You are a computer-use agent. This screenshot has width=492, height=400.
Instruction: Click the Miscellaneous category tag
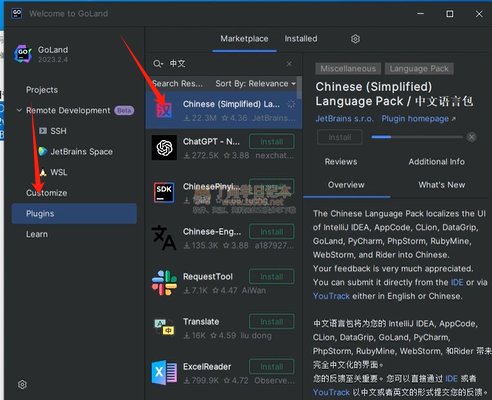coord(348,69)
